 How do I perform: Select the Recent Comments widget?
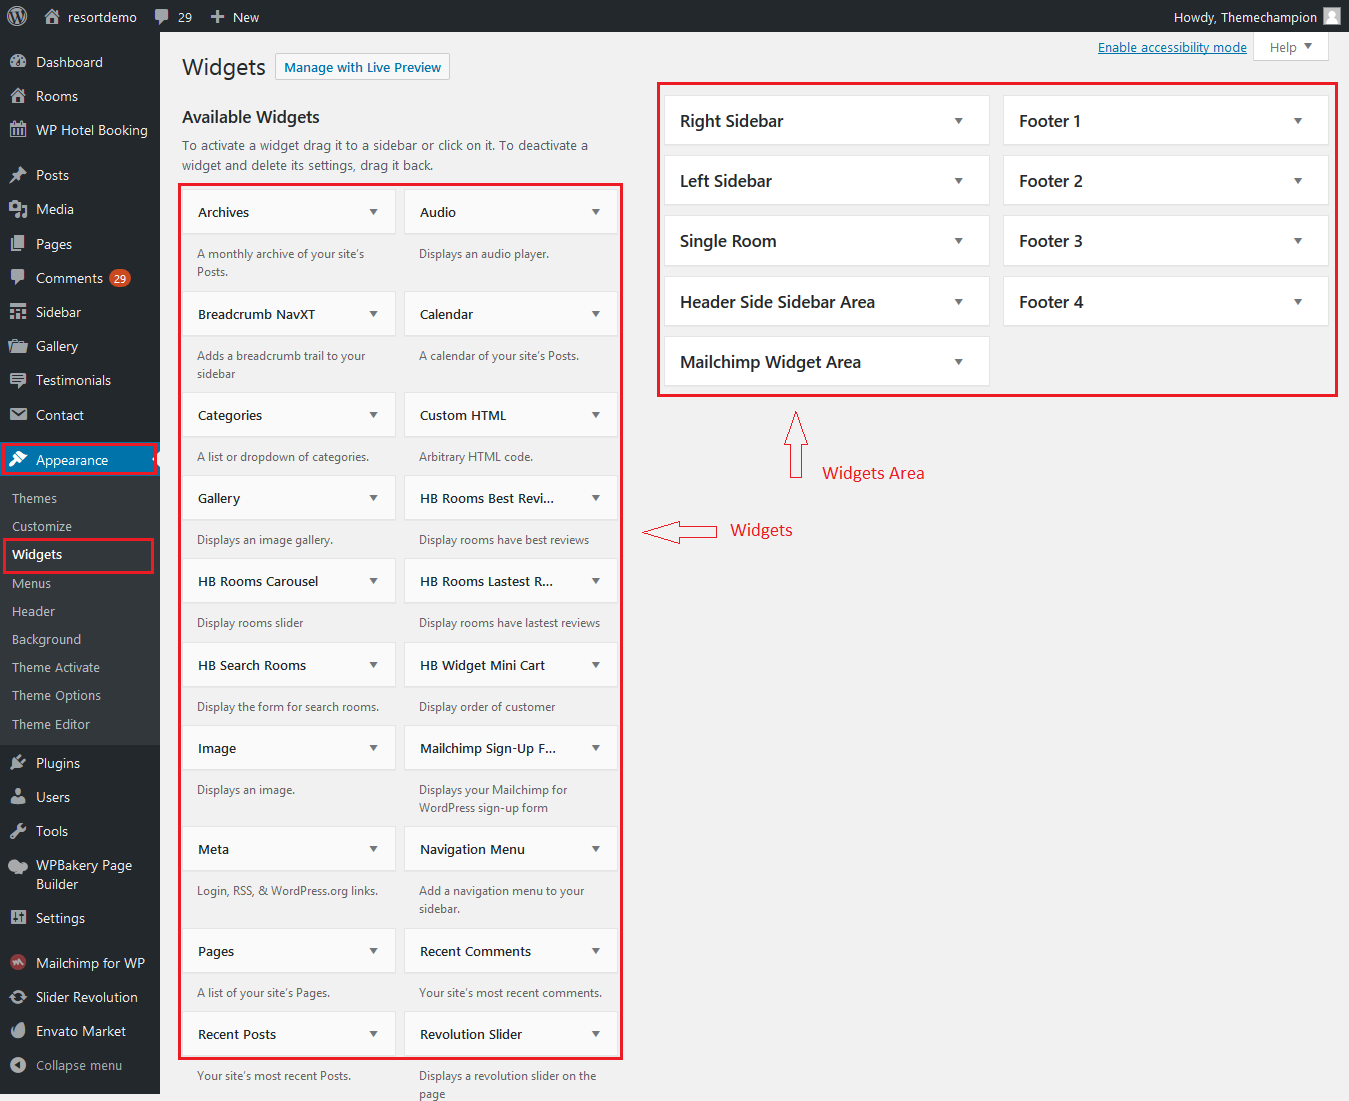click(511, 951)
